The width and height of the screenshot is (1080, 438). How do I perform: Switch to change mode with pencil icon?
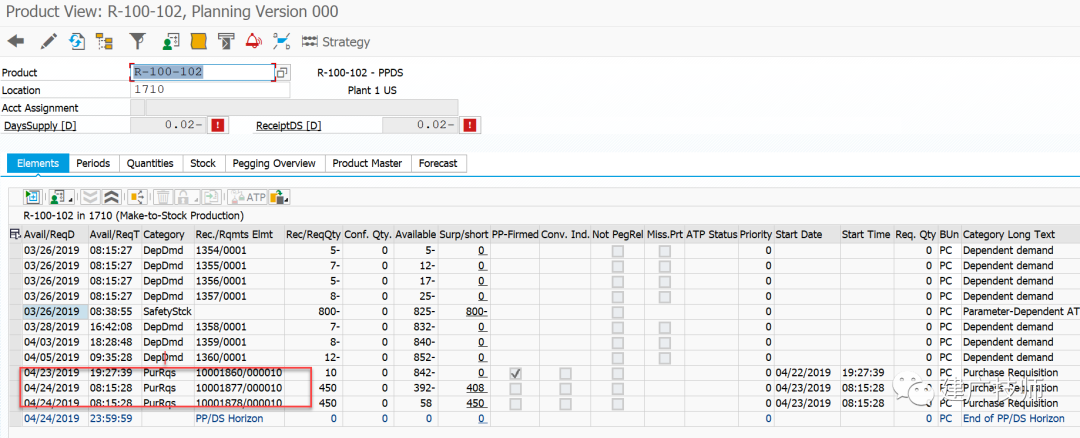tap(48, 41)
